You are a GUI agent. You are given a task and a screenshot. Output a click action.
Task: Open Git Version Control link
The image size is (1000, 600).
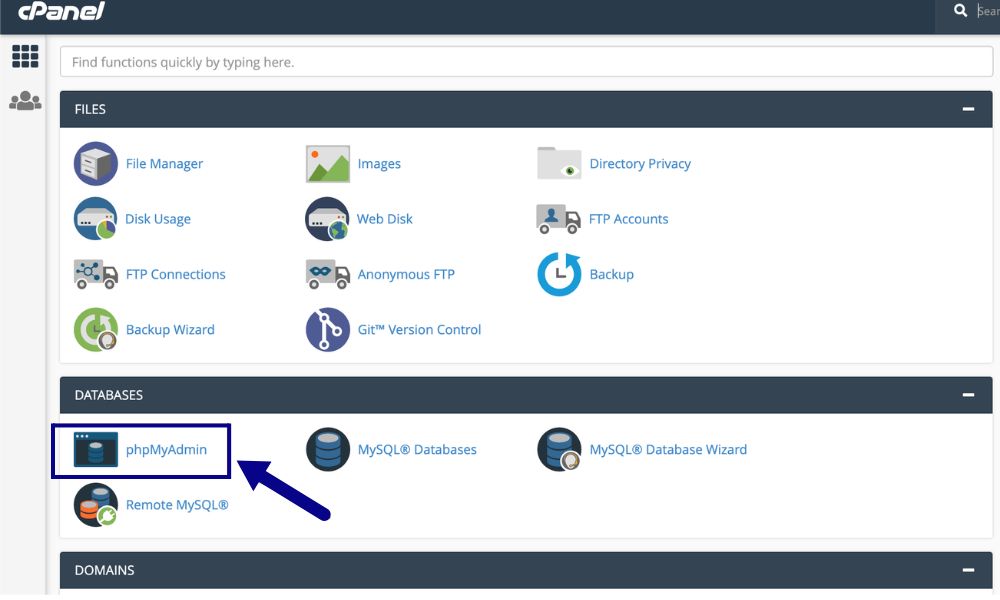click(x=419, y=330)
